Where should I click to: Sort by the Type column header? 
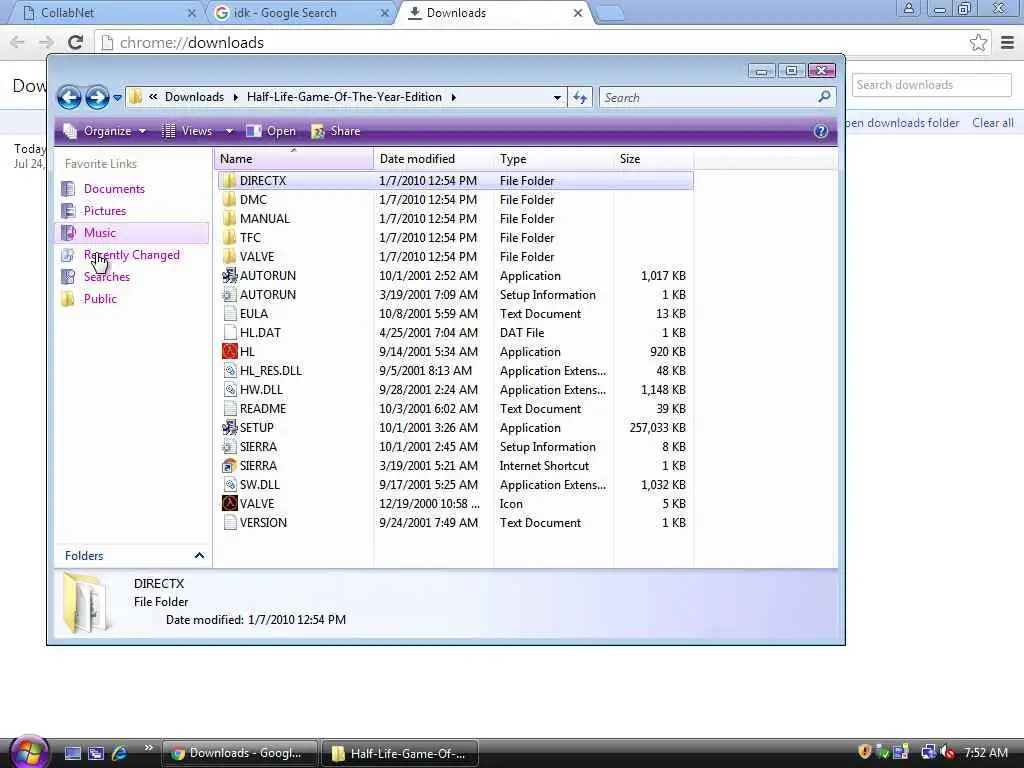pos(554,159)
